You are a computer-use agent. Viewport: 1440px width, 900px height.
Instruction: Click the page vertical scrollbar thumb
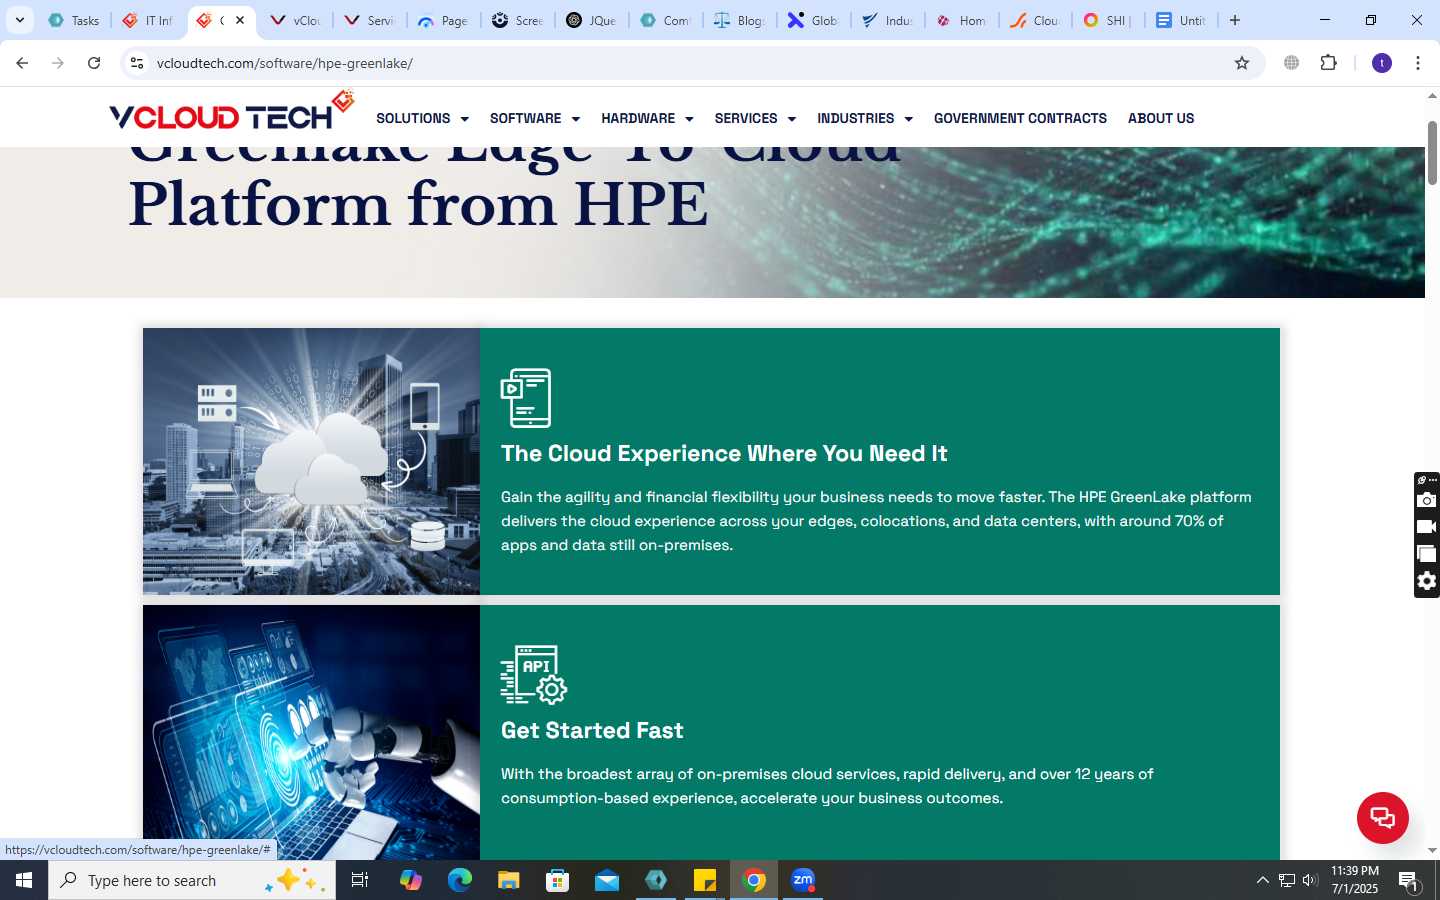pos(1432,152)
